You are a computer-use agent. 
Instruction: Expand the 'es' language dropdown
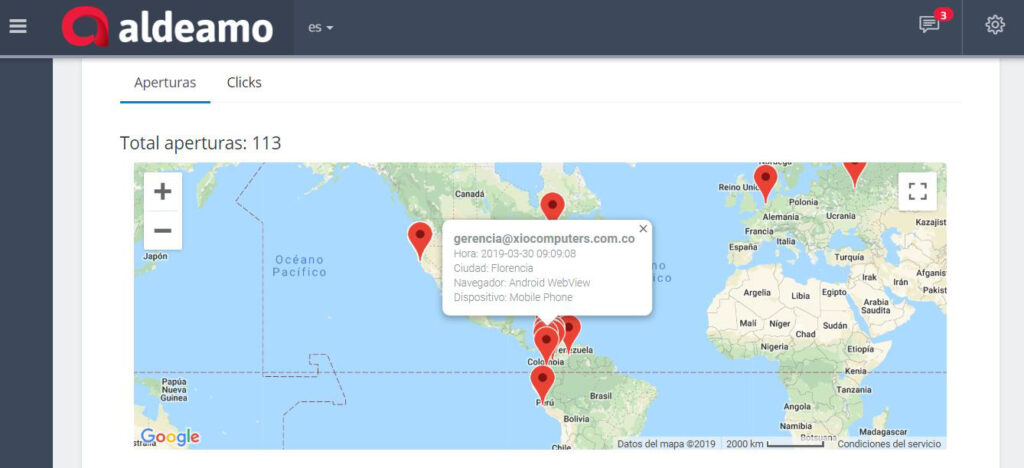click(320, 27)
